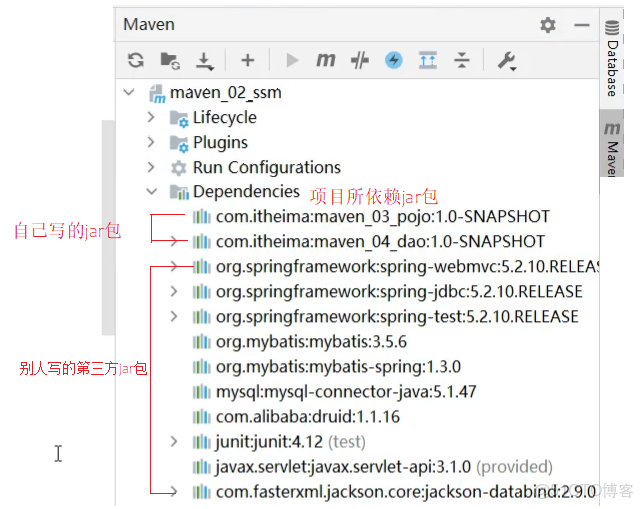The height and width of the screenshot is (509, 644).
Task: Expand spring-jdbc dependency chevron
Action: [174, 291]
